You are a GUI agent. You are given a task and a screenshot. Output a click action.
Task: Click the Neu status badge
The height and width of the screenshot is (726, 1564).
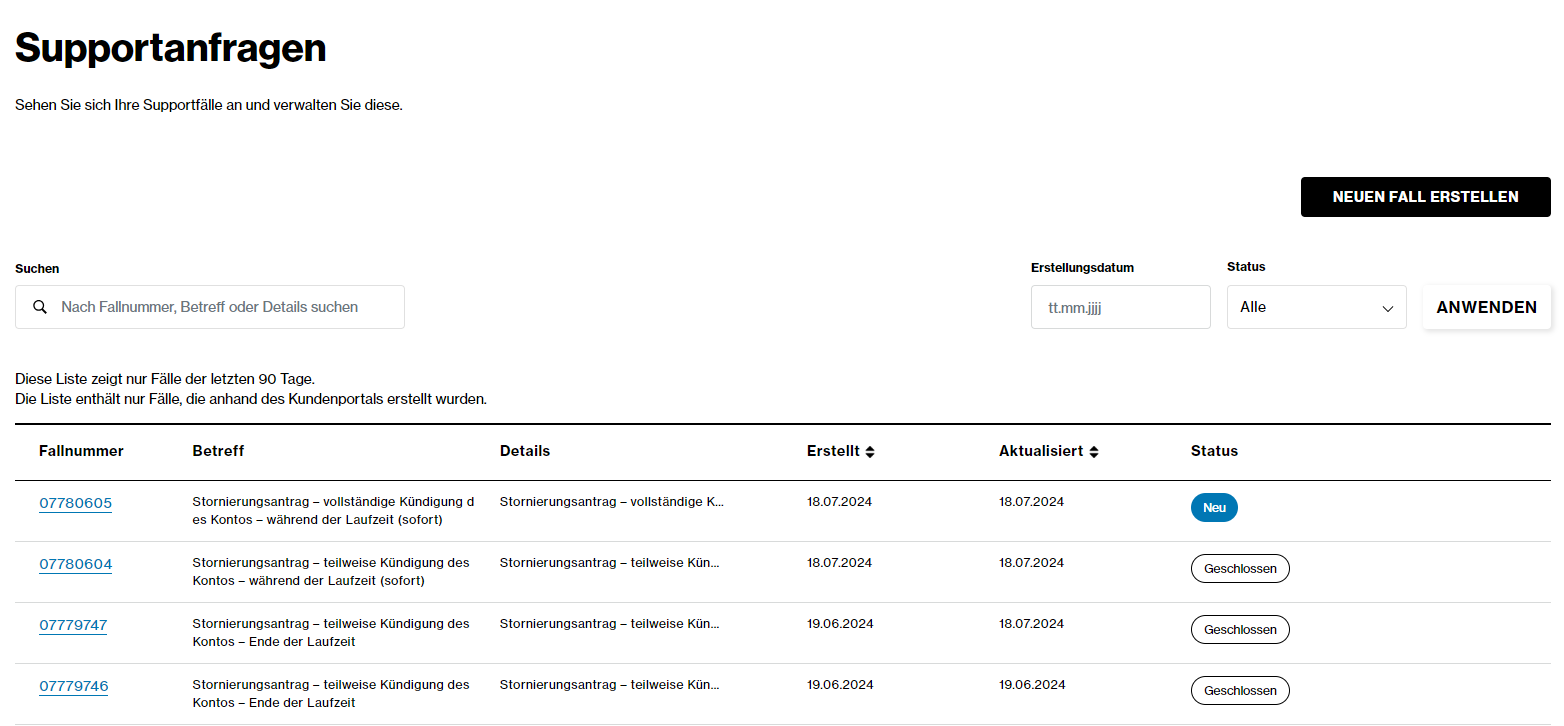tap(1214, 508)
